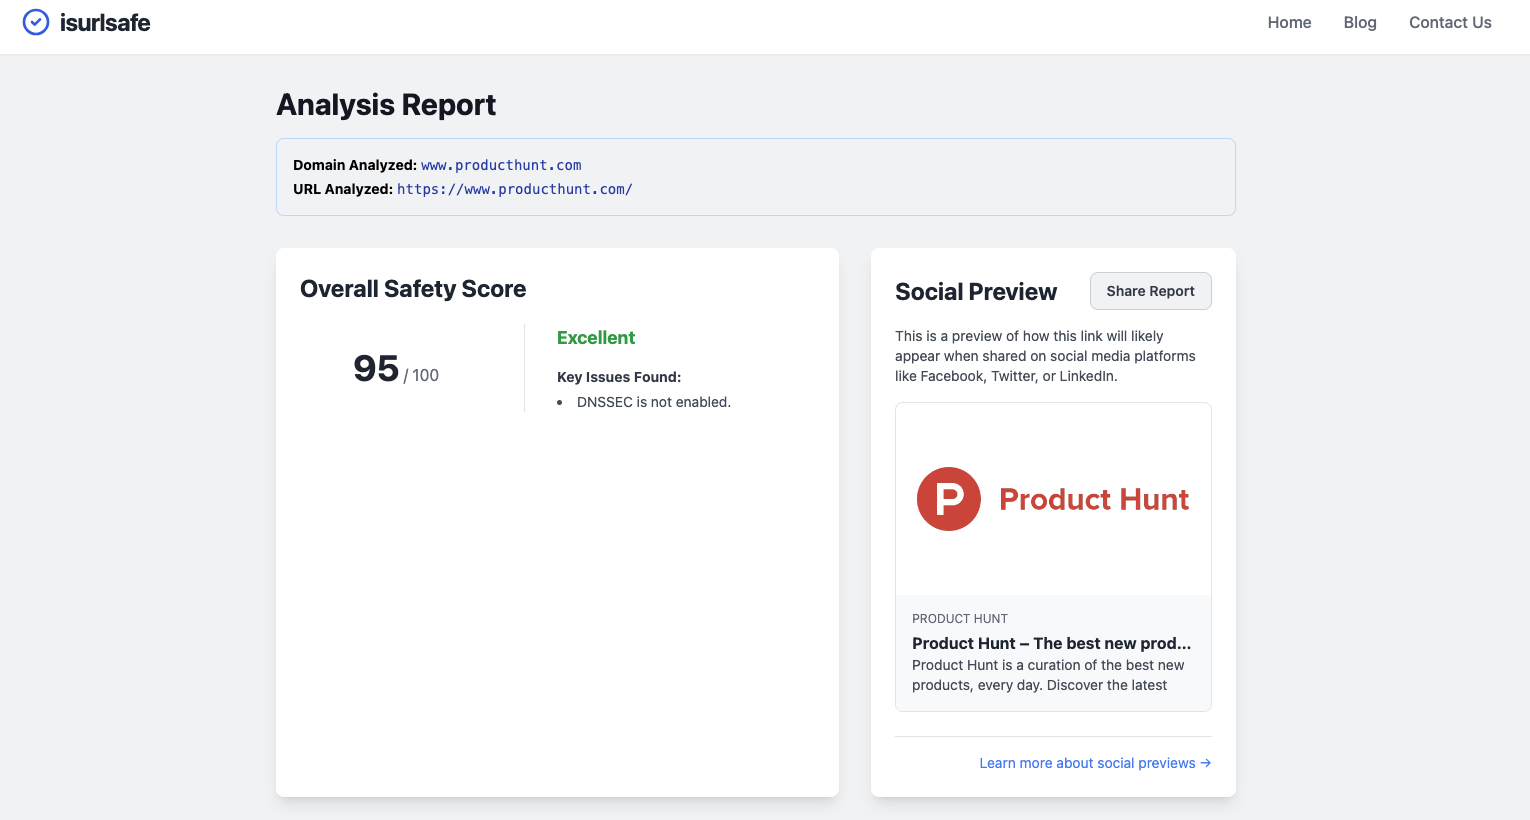
Task: Click the 'URL Analyzed:' label
Action: pyautogui.click(x=343, y=189)
